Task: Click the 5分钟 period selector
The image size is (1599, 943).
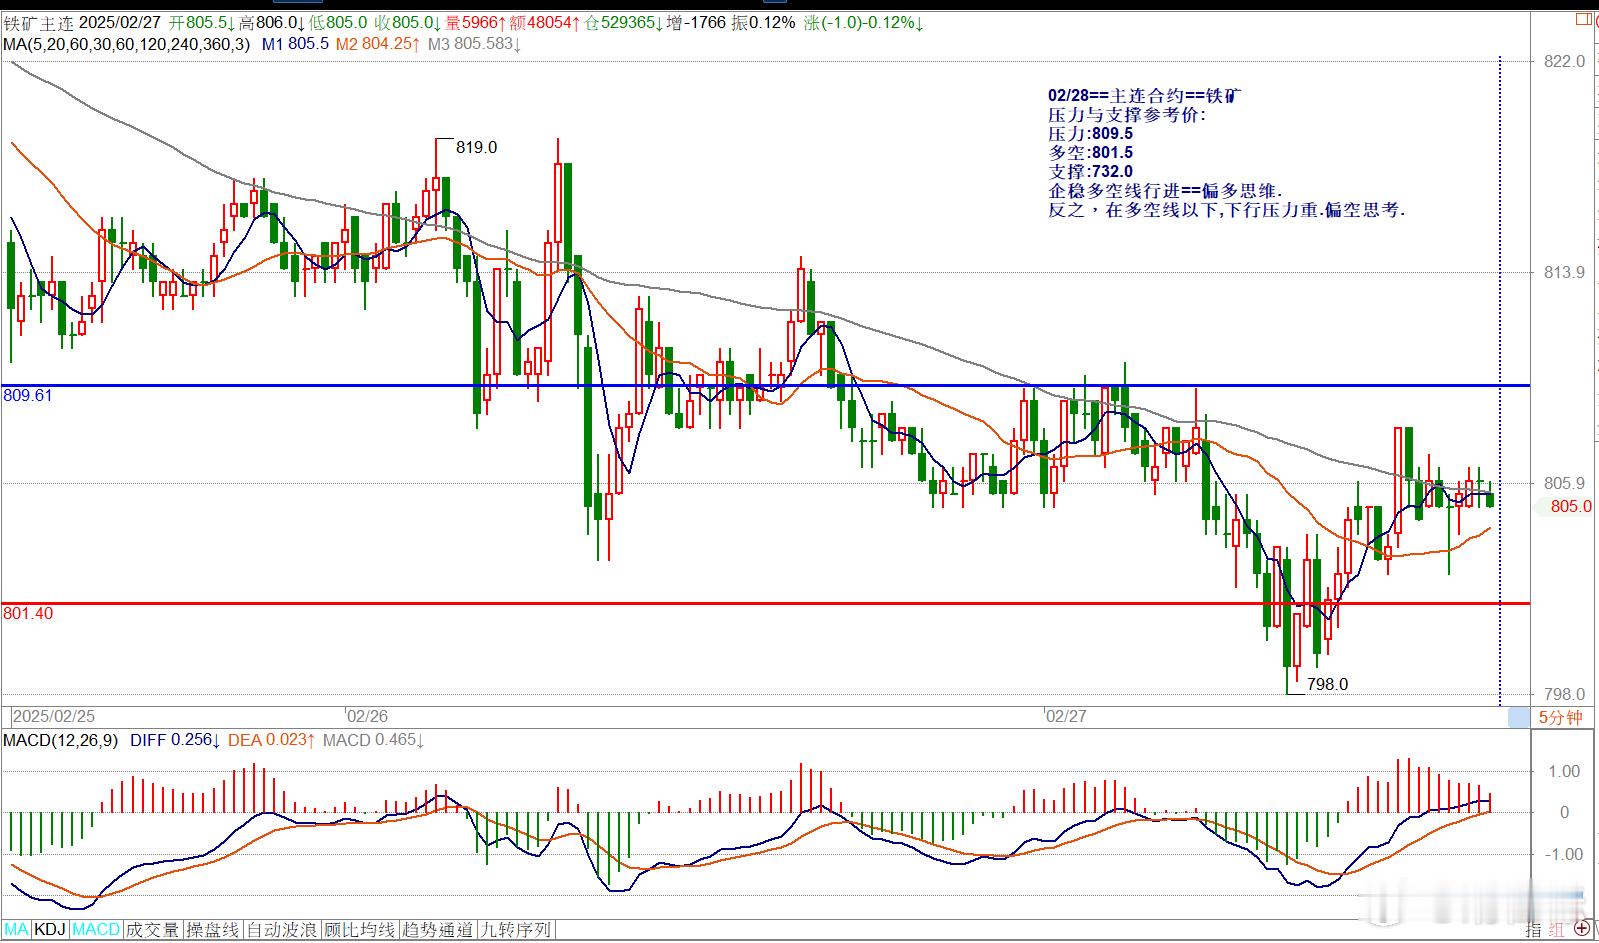Action: pyautogui.click(x=1560, y=717)
